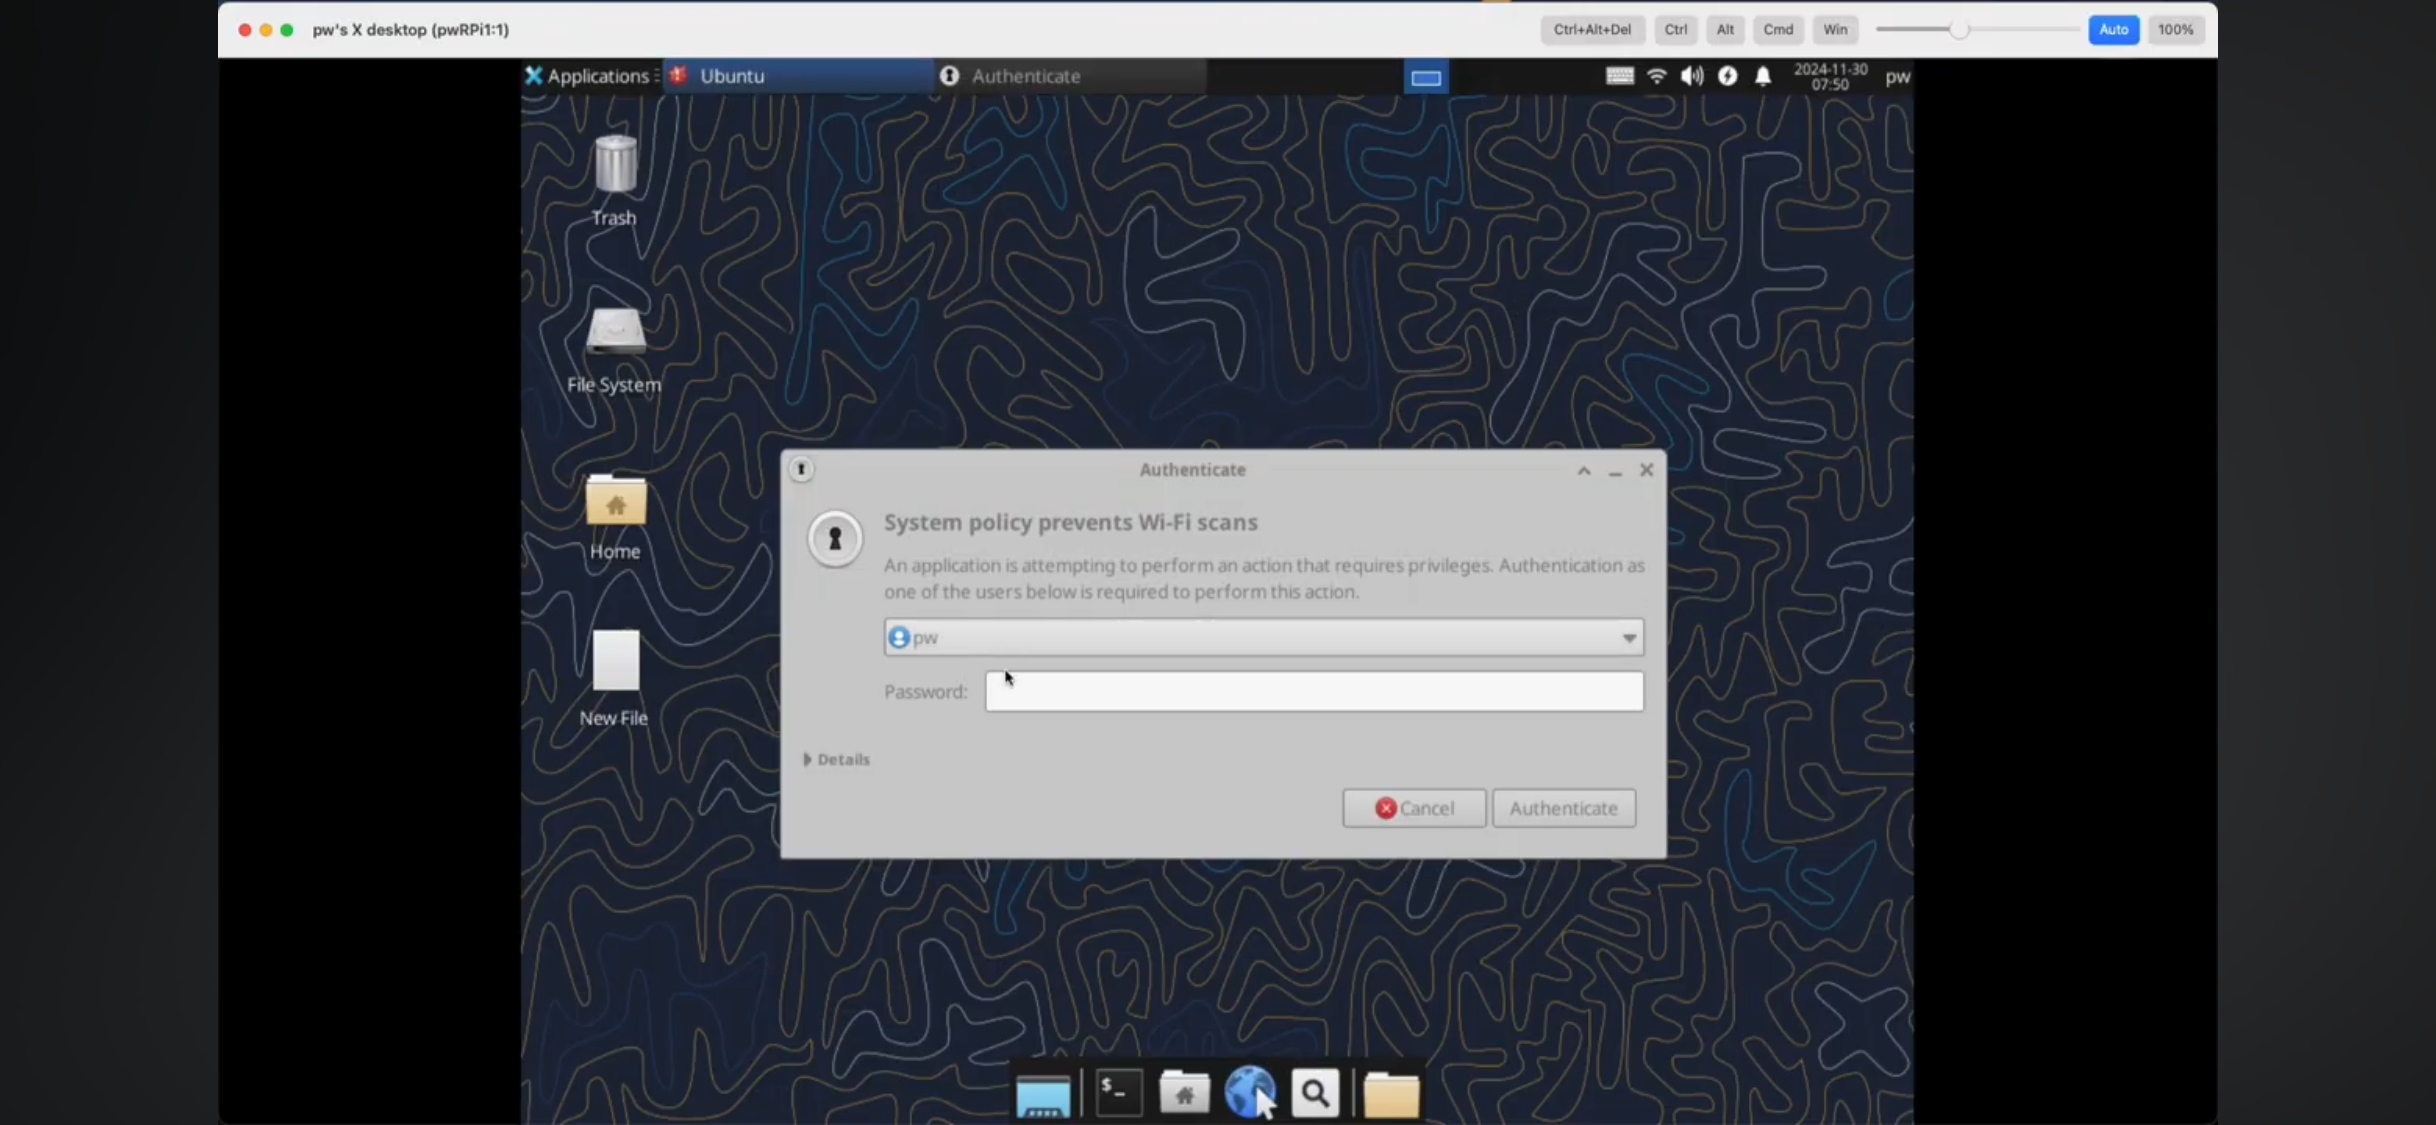Switch to the Ubuntu taskbar window
Screen dimensions: 2436x1125
(x=797, y=76)
